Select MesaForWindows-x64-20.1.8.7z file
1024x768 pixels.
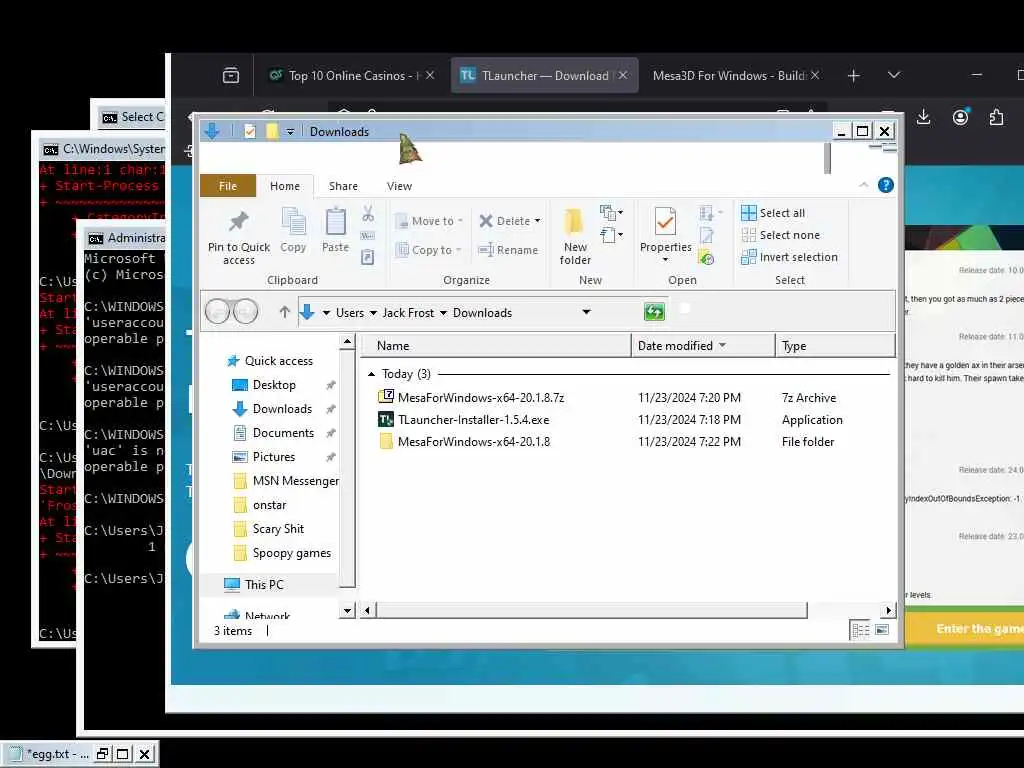pos(481,398)
